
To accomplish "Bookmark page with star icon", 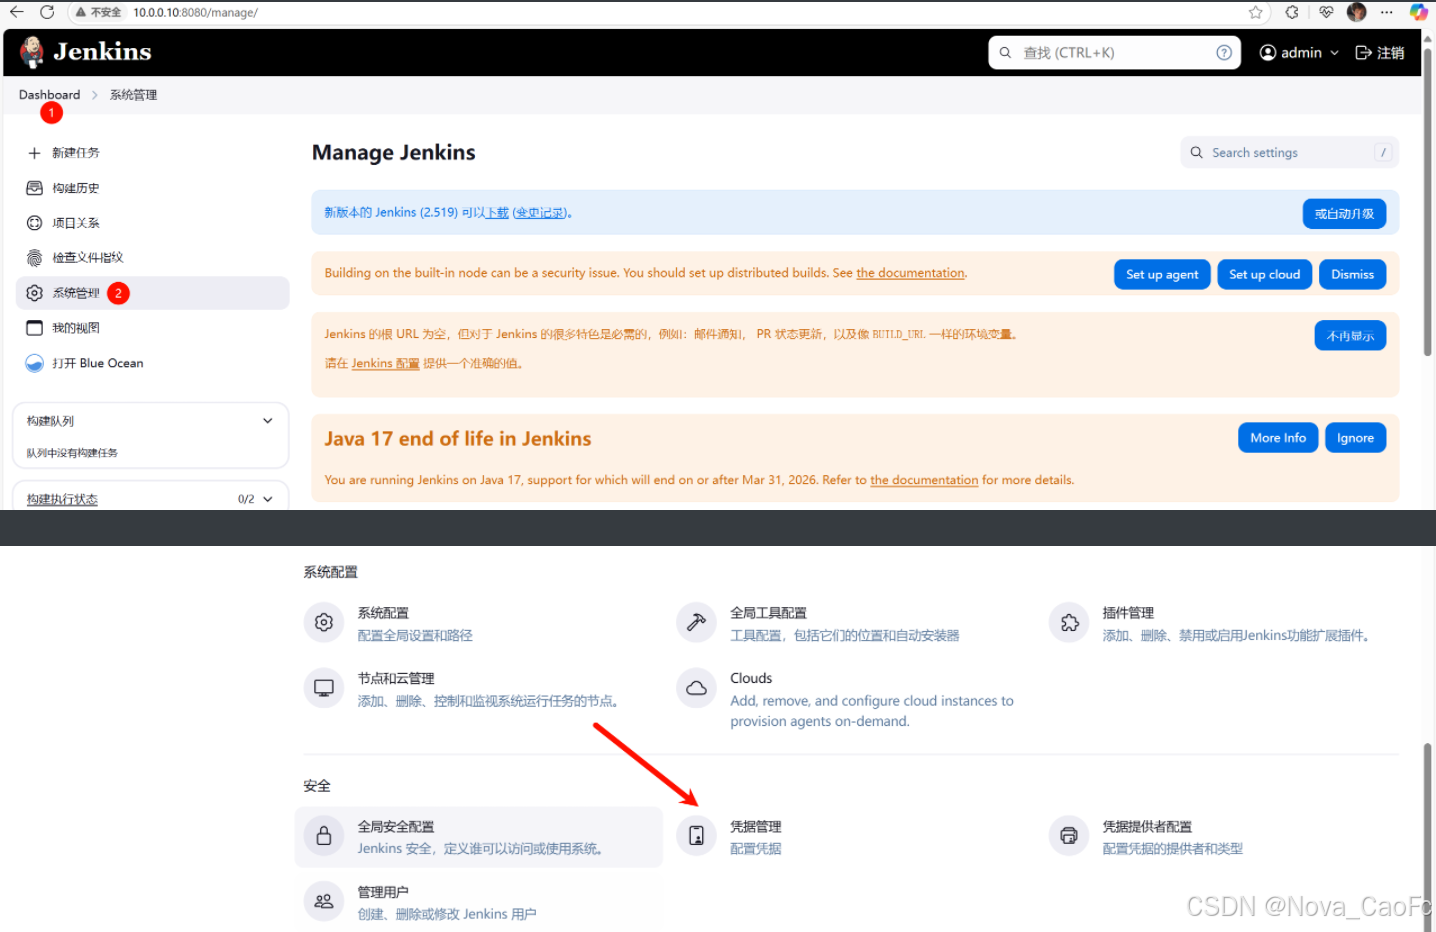I will click(1256, 12).
